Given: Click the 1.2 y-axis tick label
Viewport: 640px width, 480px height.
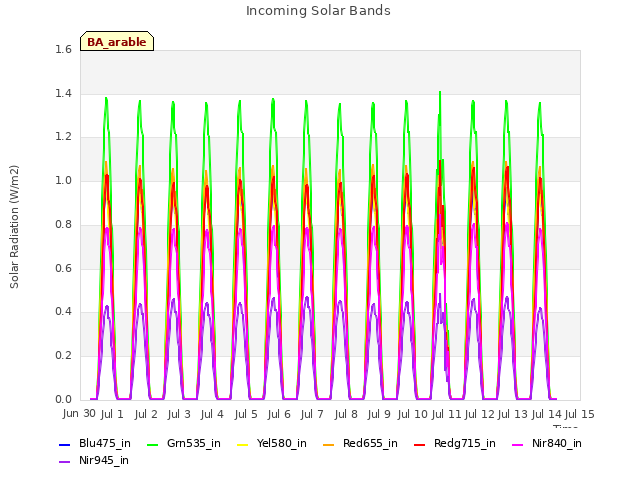Looking at the screenshot, I should [x=63, y=137].
